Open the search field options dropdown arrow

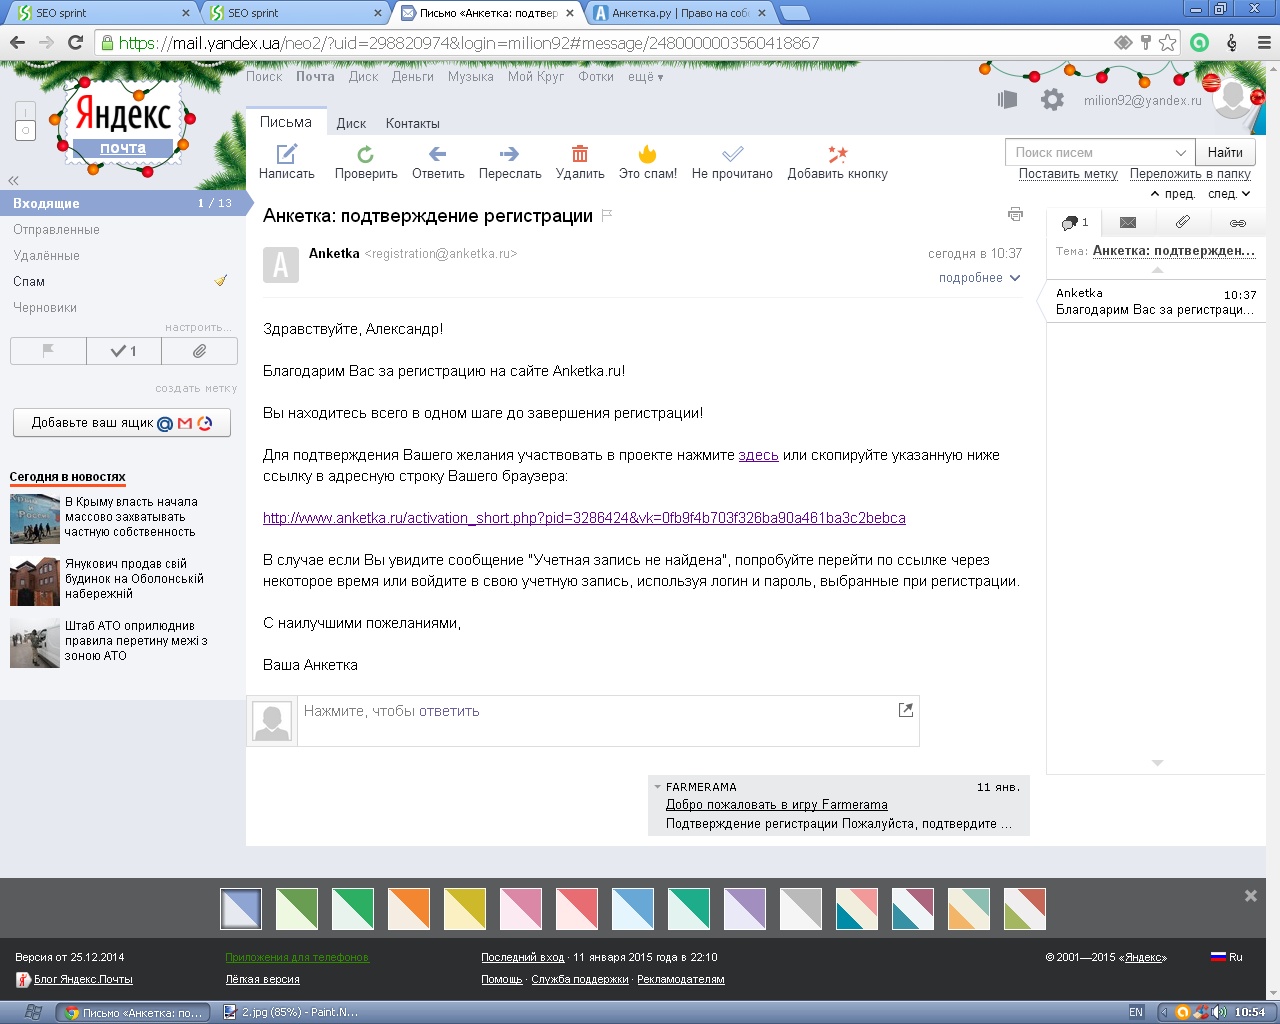point(1181,152)
